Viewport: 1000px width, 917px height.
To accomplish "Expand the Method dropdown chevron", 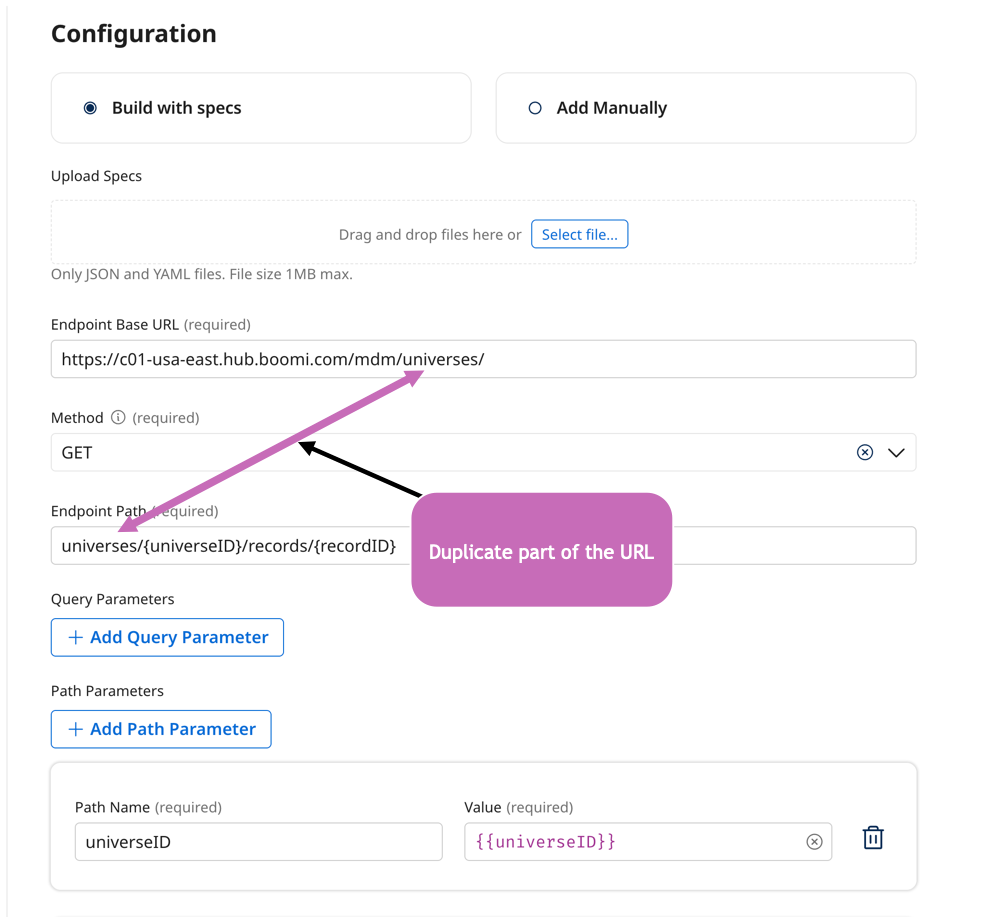I will click(896, 452).
